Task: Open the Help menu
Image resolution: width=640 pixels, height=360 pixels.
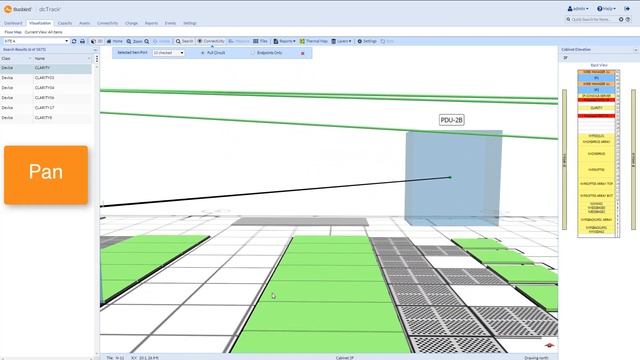Action: [606, 9]
